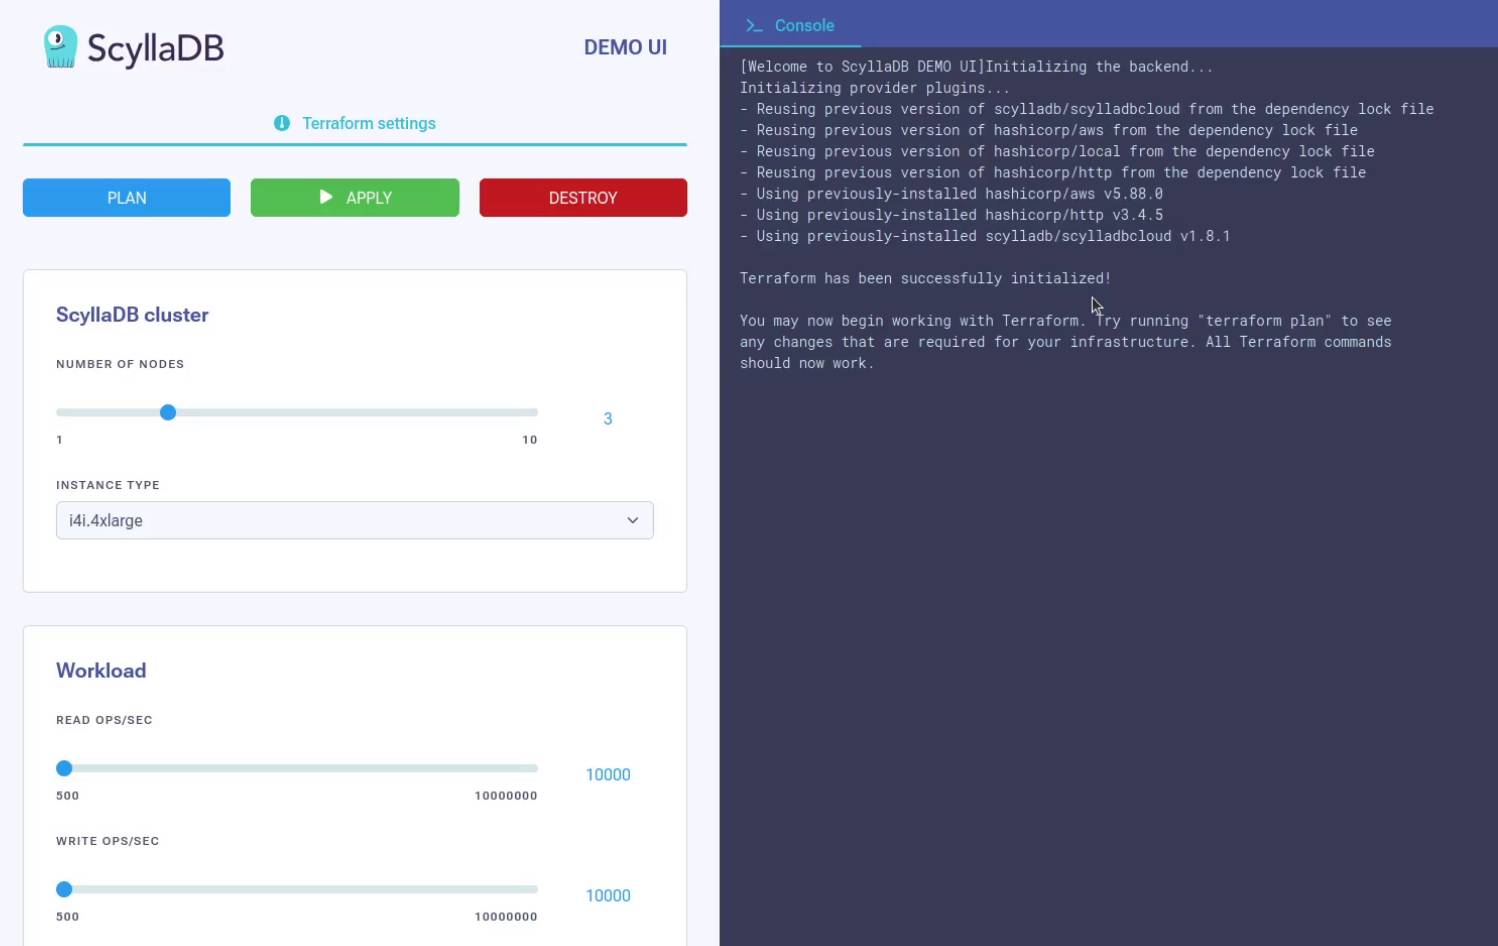Click console line mentioning scylladbcloud v1.8.1
The height and width of the screenshot is (946, 1498).
[x=985, y=236]
